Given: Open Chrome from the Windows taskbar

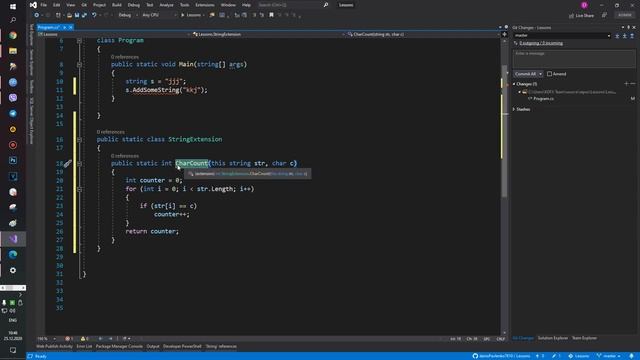Looking at the screenshot, I should [13, 36].
